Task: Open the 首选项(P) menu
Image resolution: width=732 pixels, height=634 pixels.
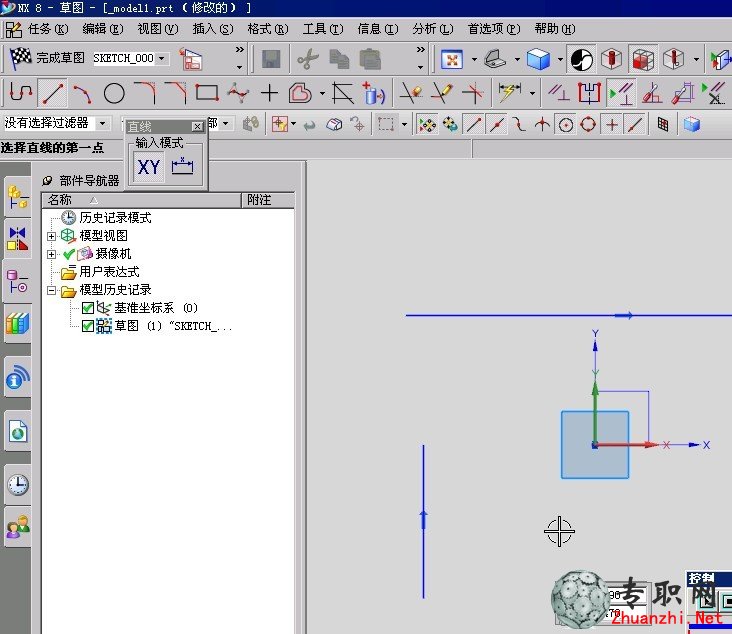Action: pyautogui.click(x=494, y=29)
